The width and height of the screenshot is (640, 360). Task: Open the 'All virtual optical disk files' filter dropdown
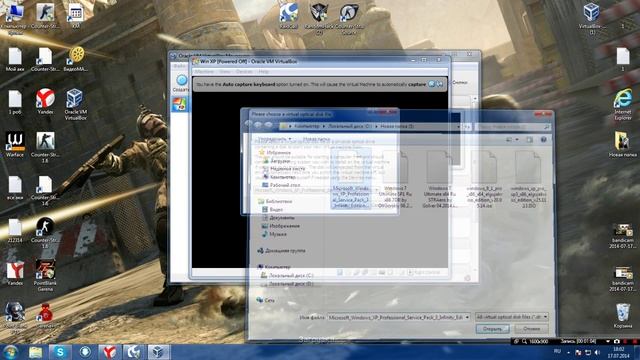(x=512, y=317)
